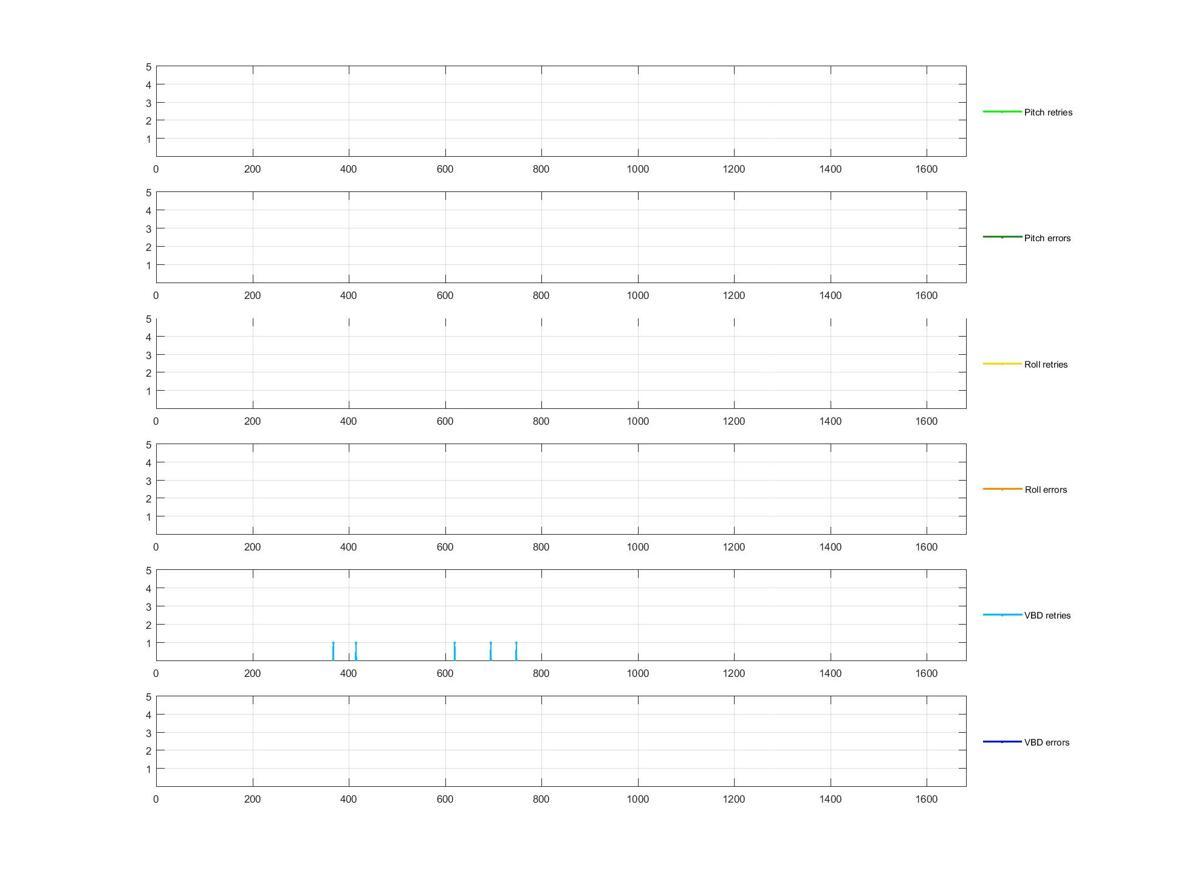
Task: Click the y-axis 1 label of VBD retries plot
Action: [x=148, y=643]
